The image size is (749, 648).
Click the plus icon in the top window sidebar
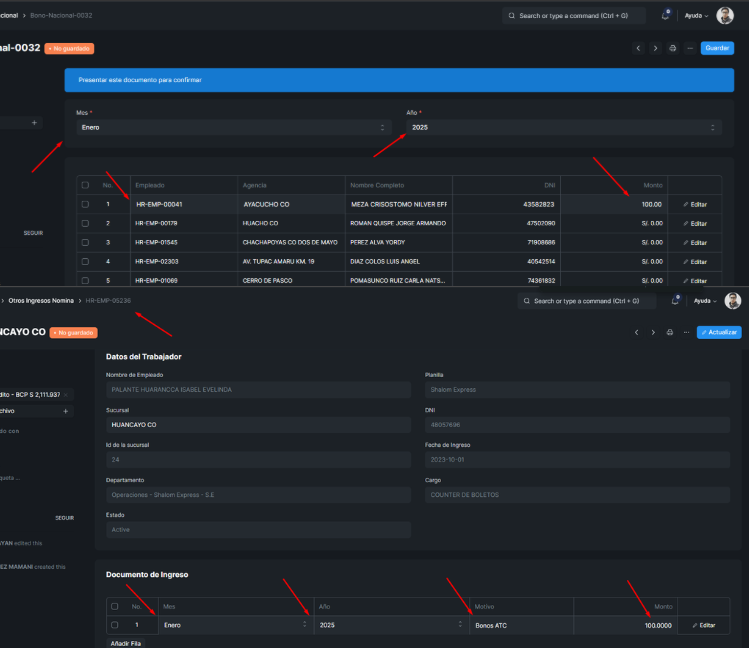[x=34, y=123]
